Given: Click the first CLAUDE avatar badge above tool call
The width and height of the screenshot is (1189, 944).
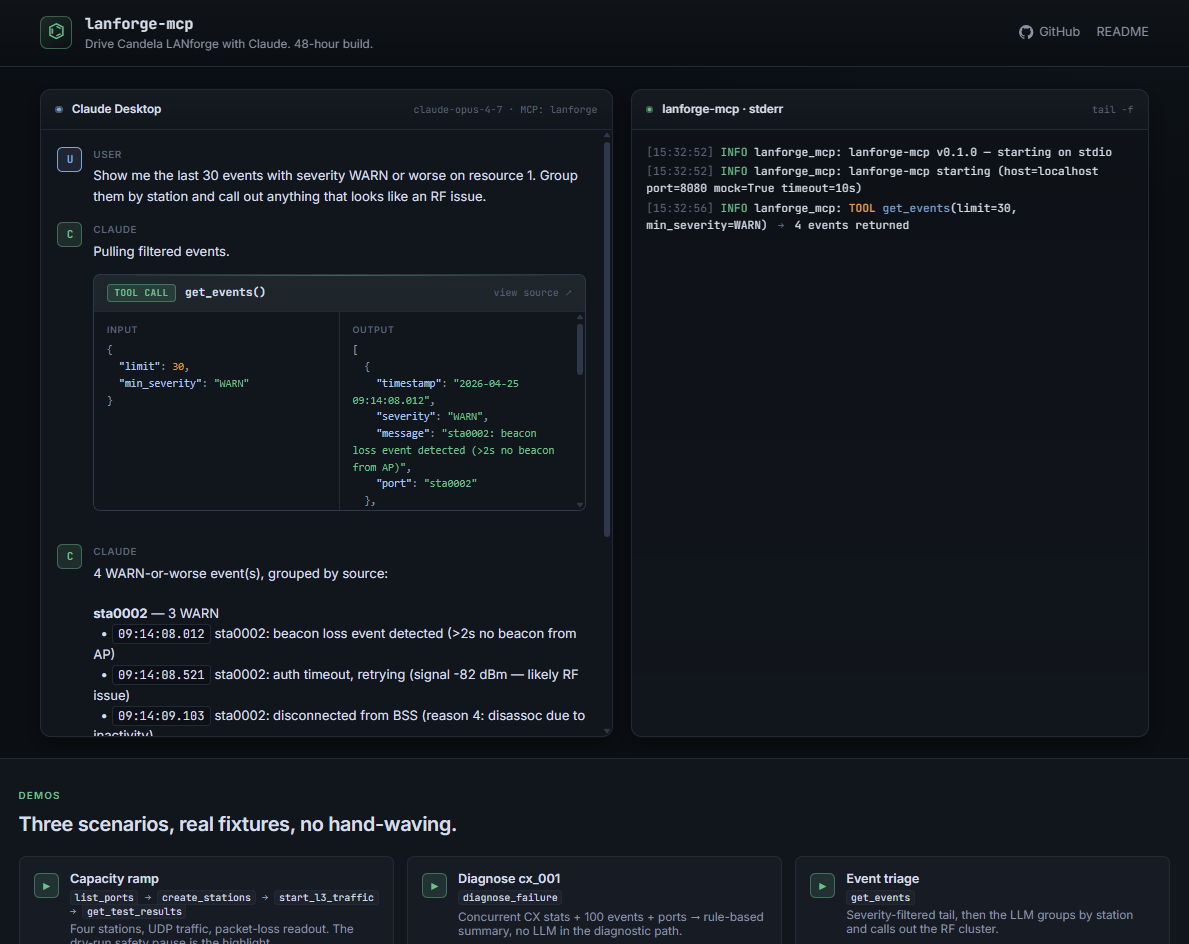Looking at the screenshot, I should tap(70, 234).
